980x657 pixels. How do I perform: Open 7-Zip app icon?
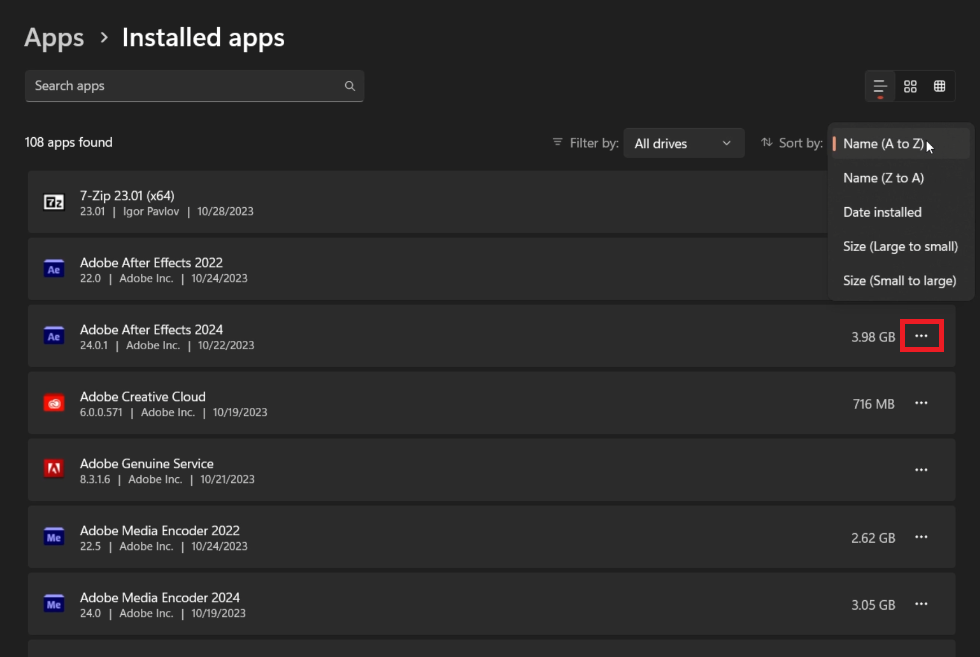tap(54, 202)
